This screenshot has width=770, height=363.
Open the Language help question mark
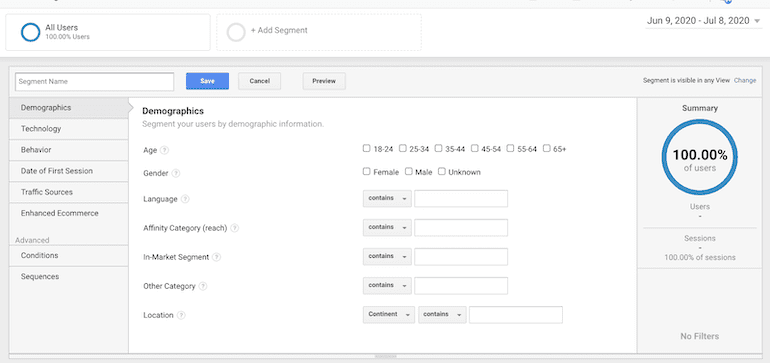point(185,199)
